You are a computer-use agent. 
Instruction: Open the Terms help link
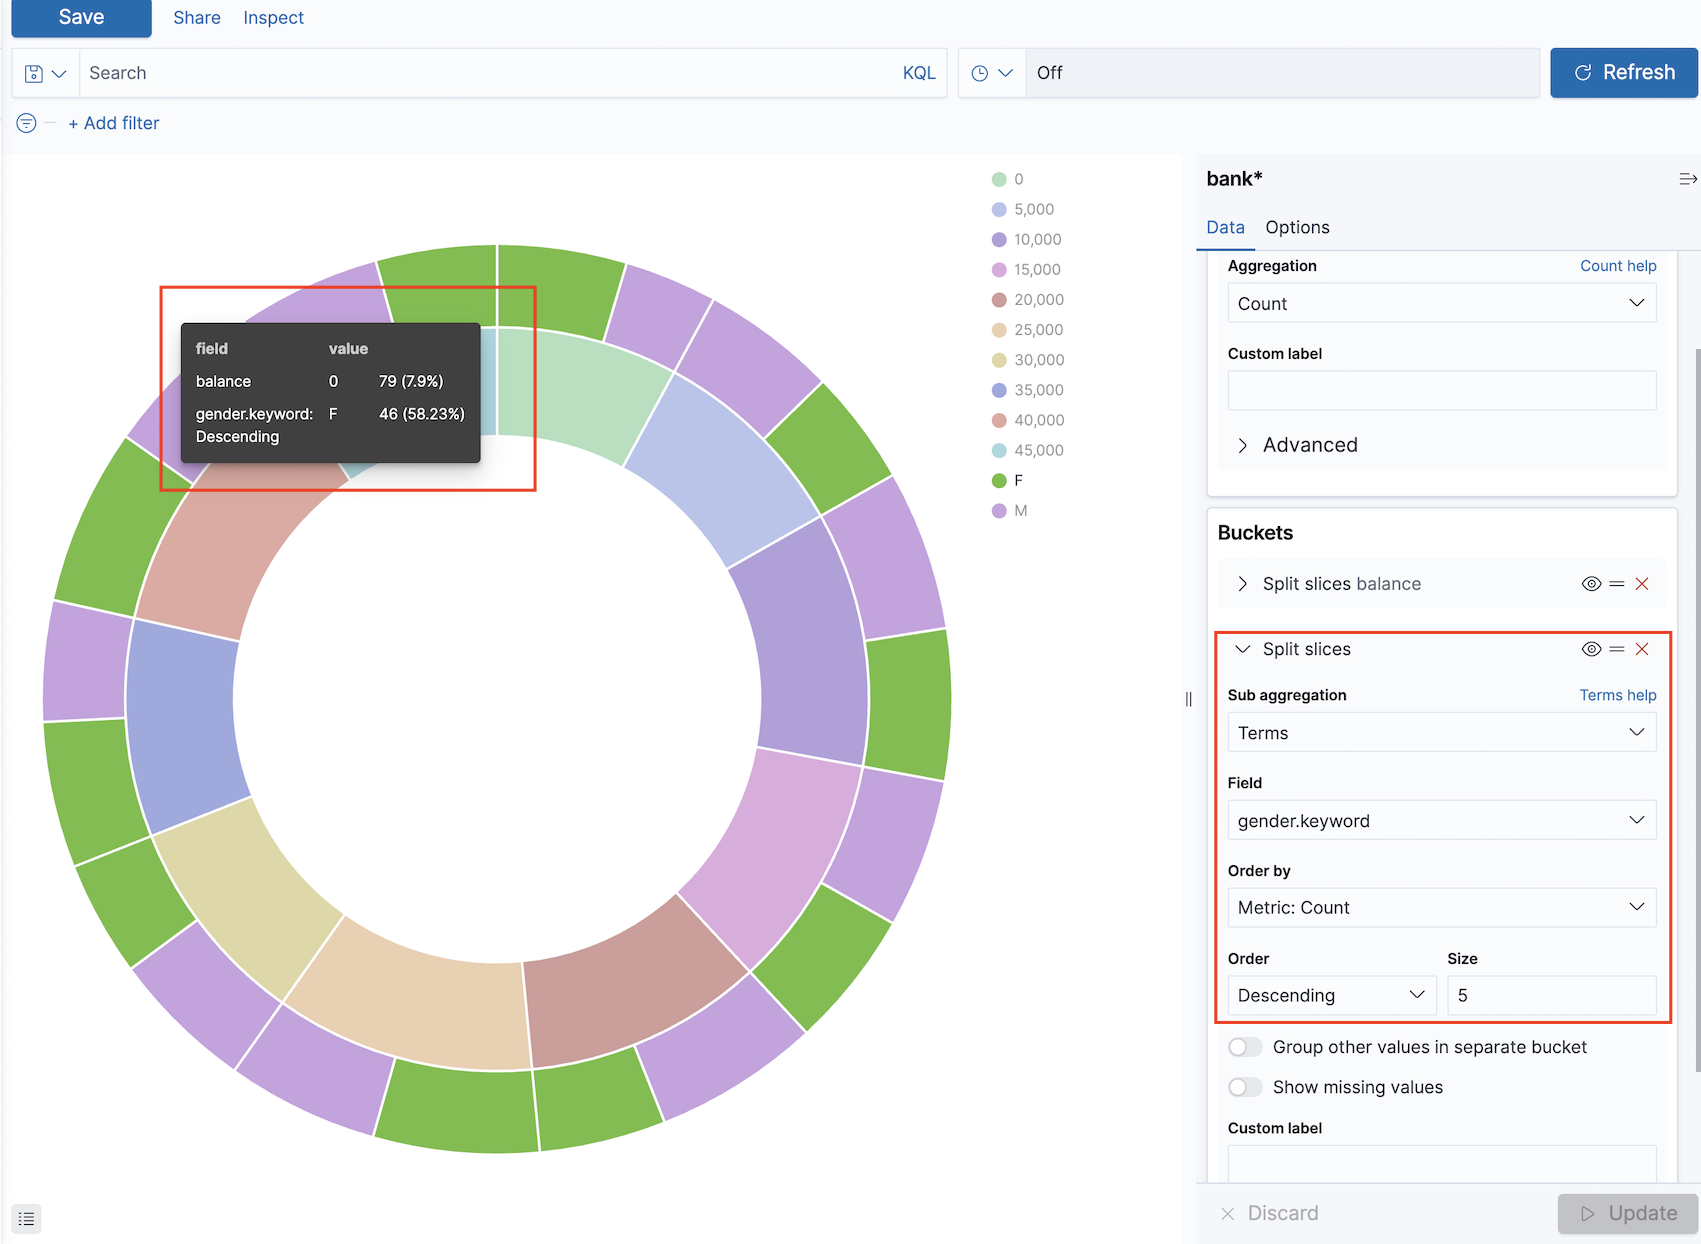tap(1618, 695)
